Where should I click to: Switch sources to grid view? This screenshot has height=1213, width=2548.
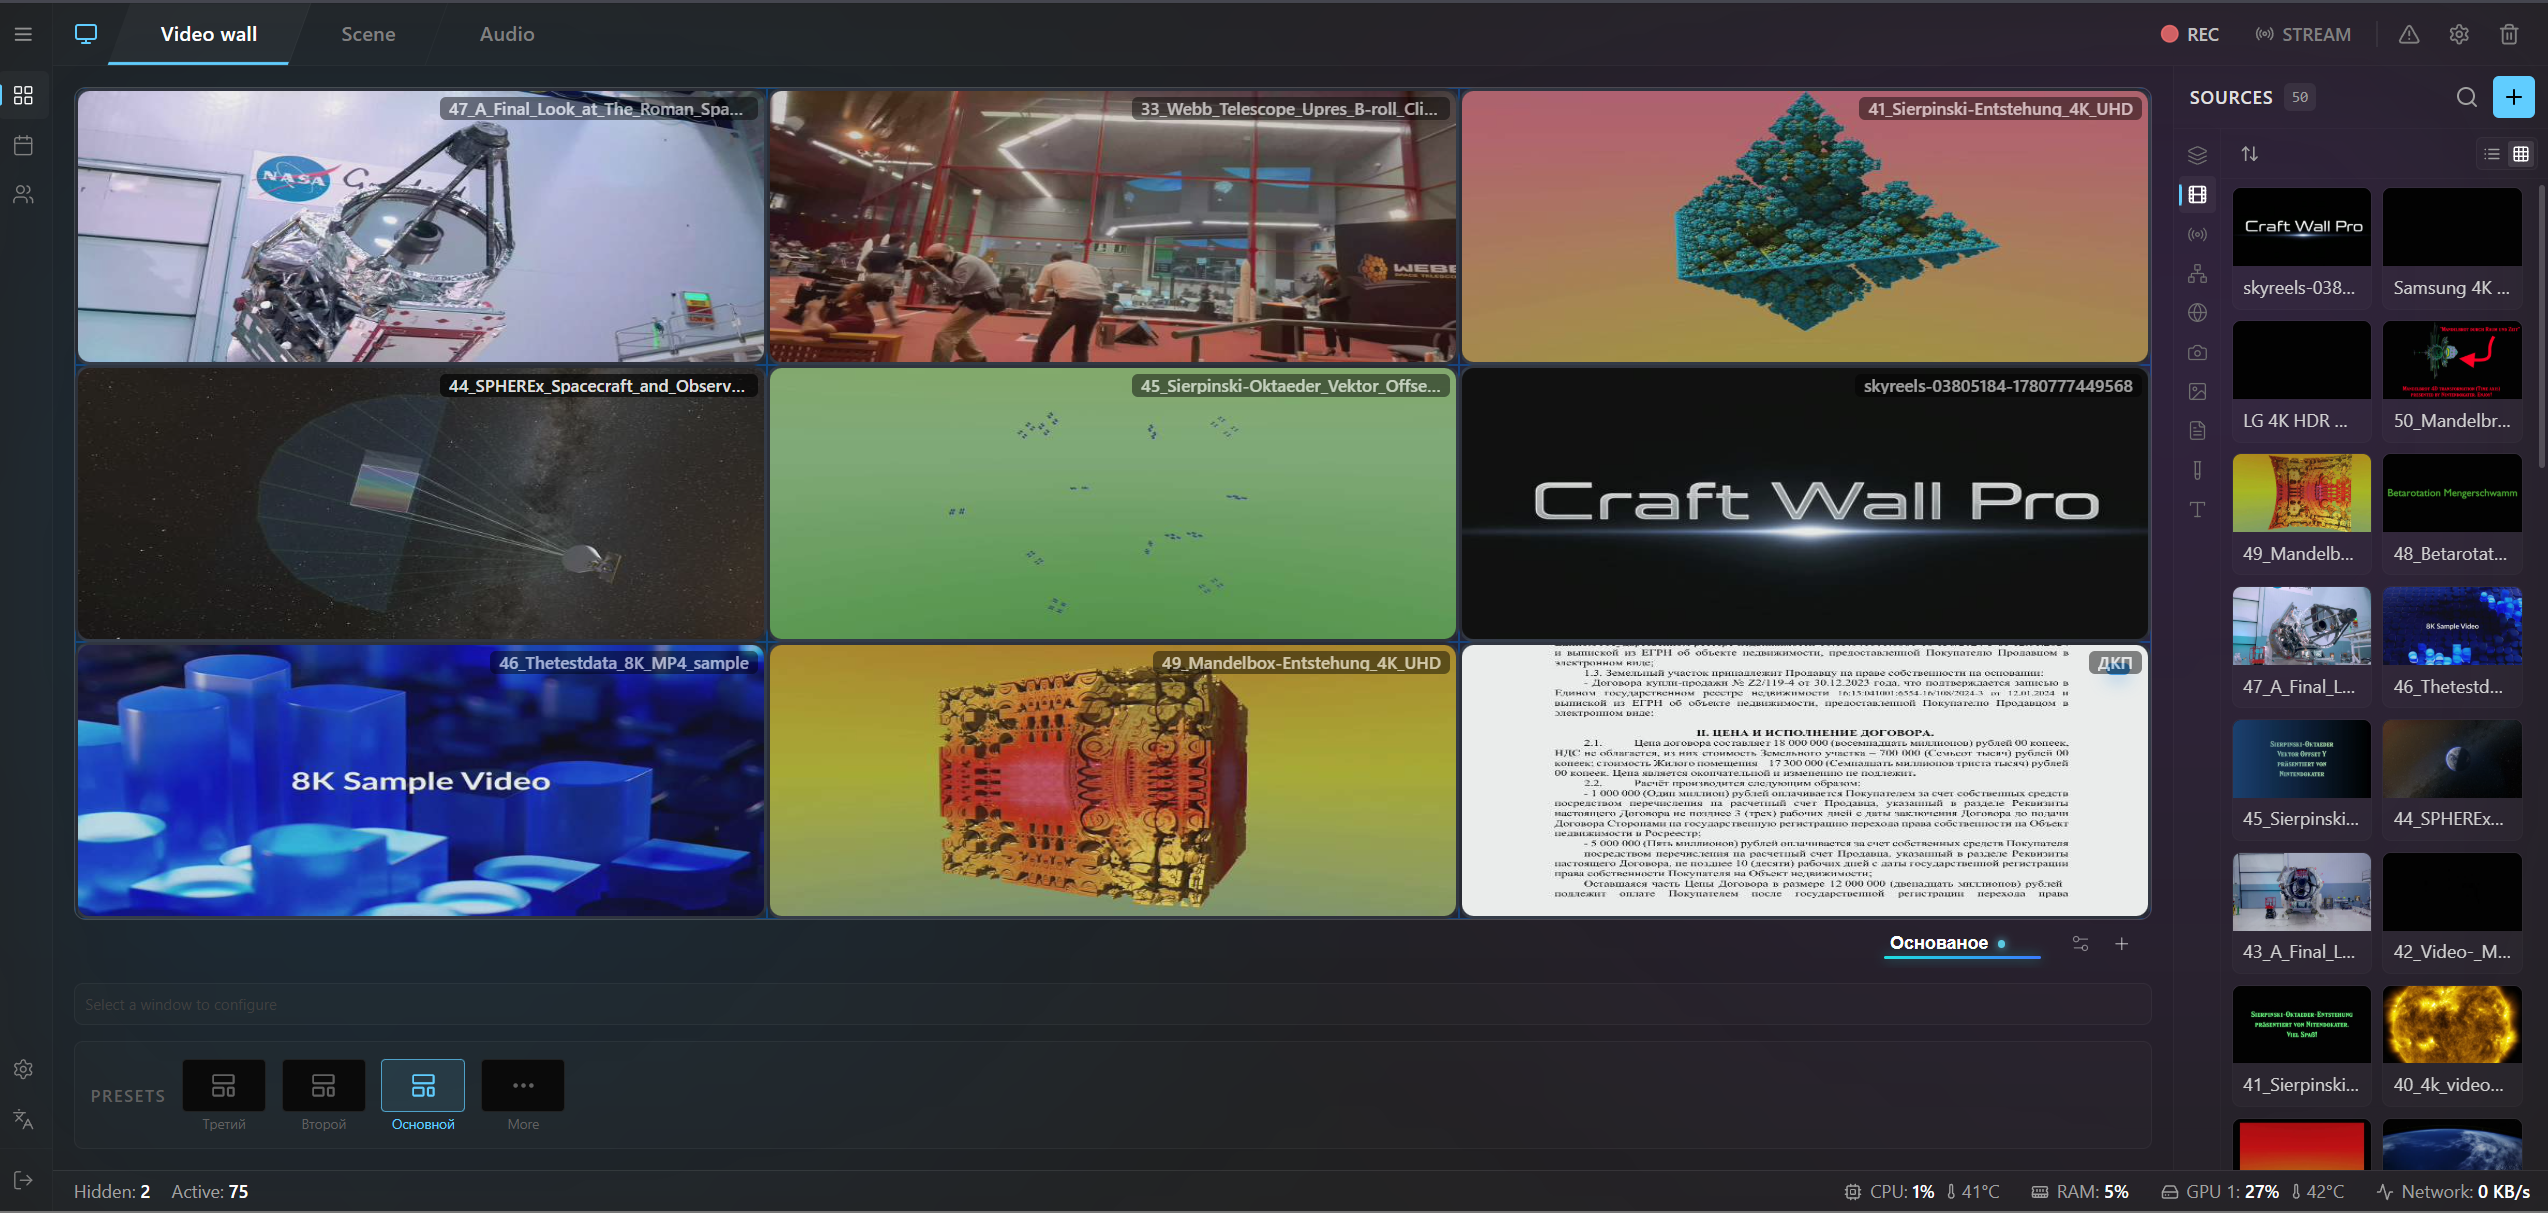click(x=2521, y=154)
